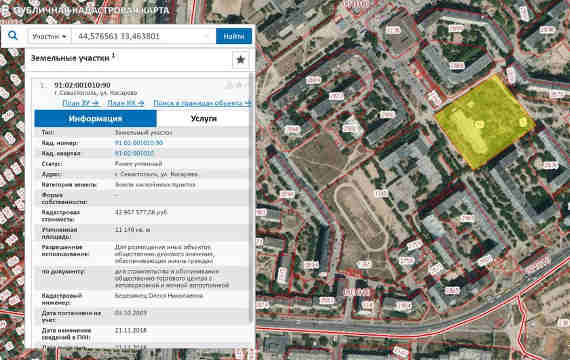Click the search within object boundaries link

[202, 103]
